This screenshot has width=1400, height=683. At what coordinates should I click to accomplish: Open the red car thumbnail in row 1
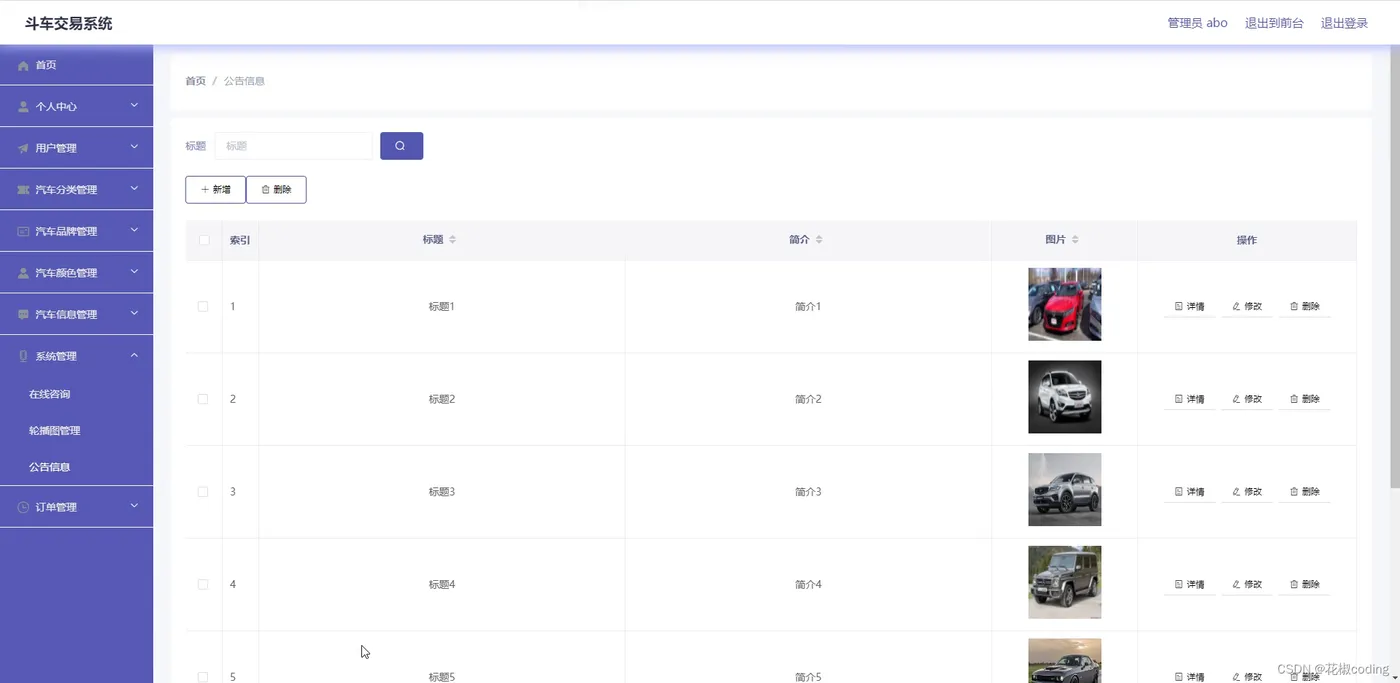tap(1064, 305)
